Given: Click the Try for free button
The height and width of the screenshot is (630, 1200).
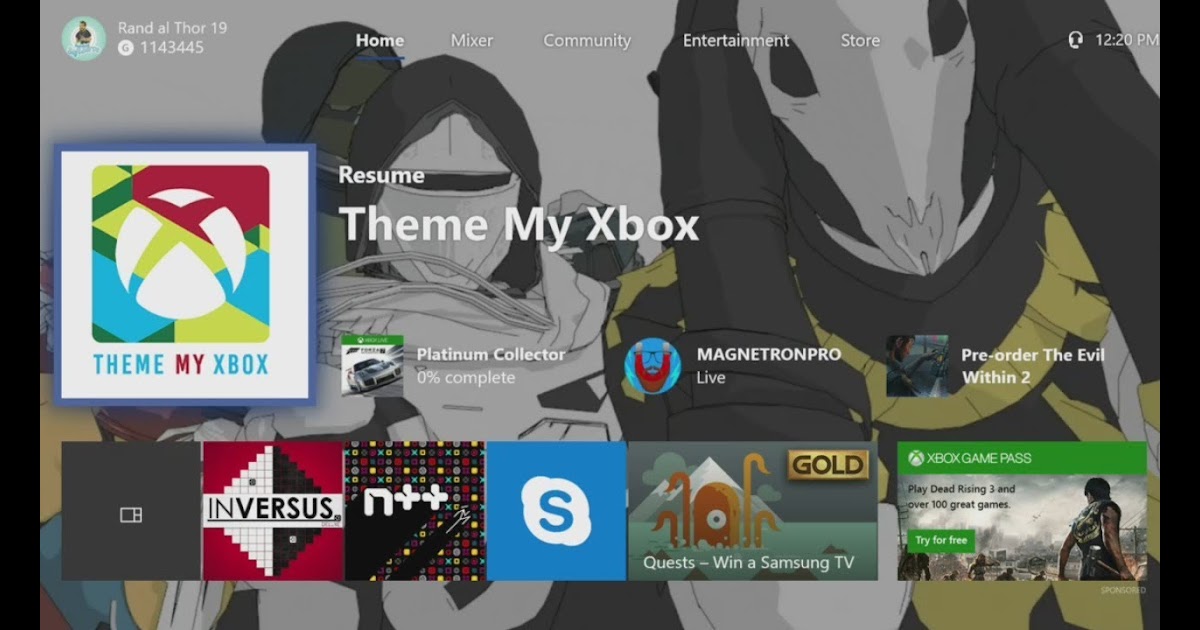Looking at the screenshot, I should [x=941, y=541].
